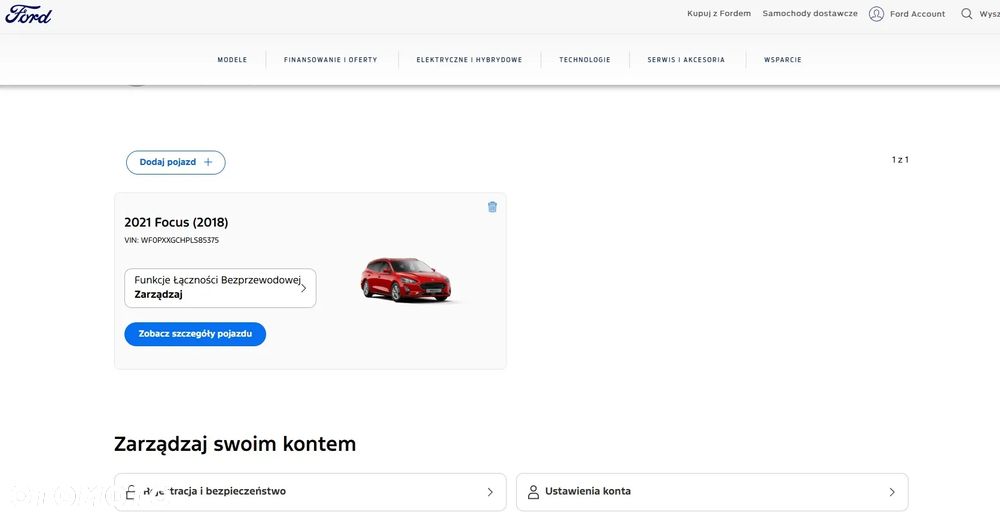This screenshot has width=1000, height=516.
Task: Click Samochody dostawcze link
Action: (x=810, y=13)
